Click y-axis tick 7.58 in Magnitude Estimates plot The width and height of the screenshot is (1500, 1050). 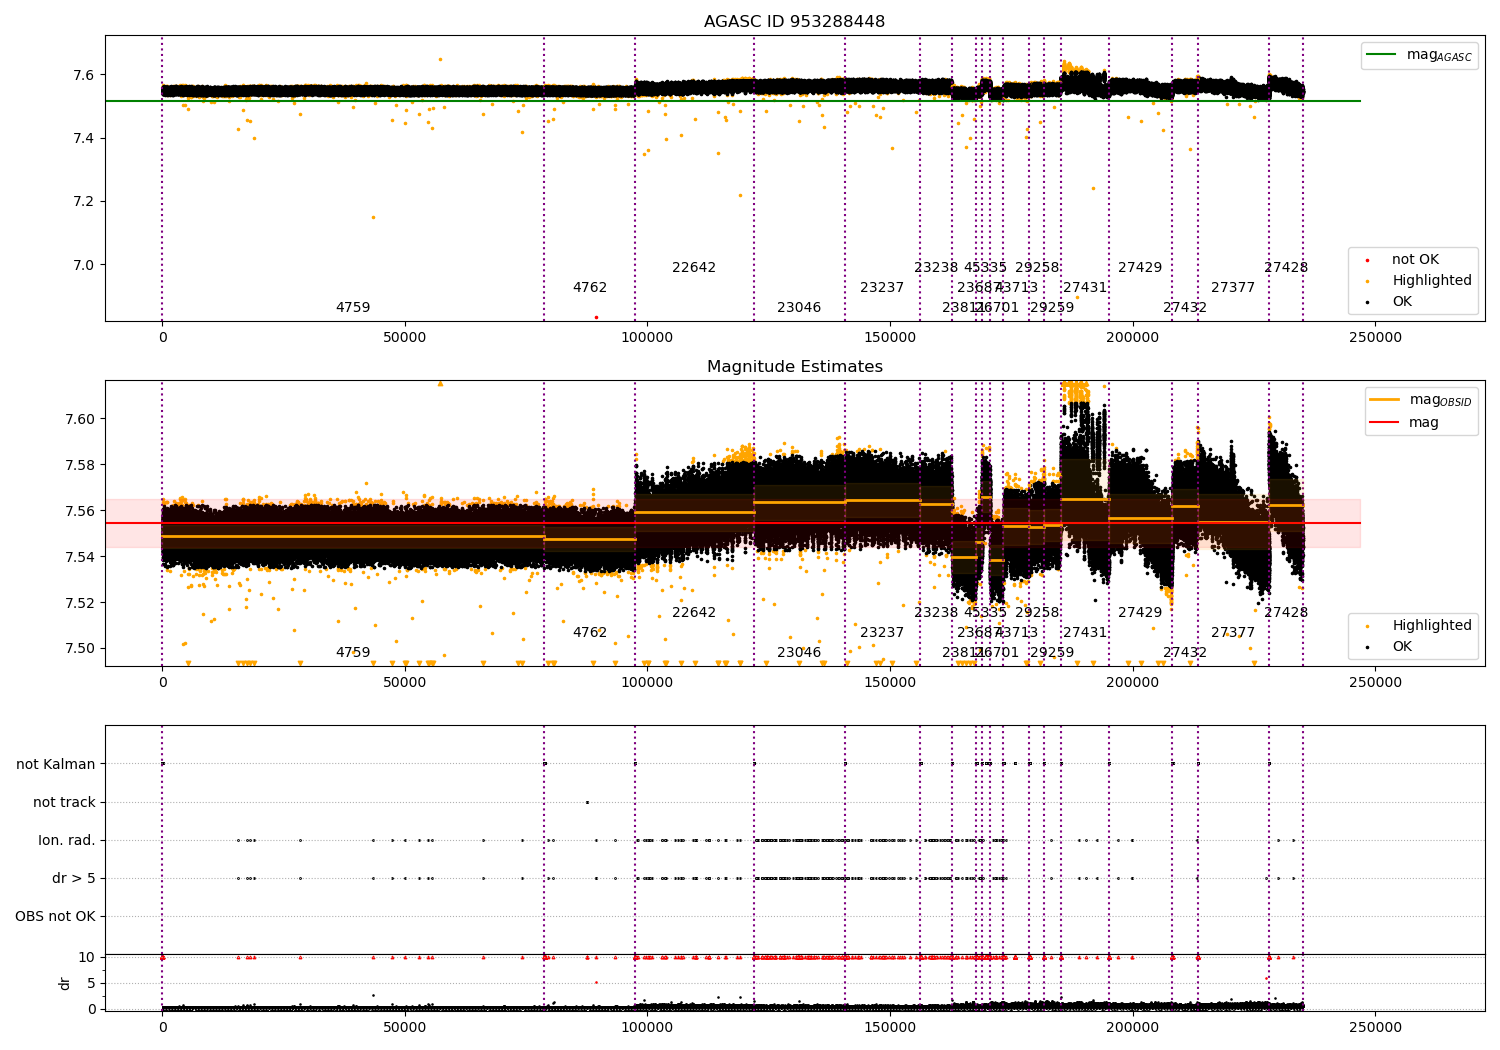click(79, 465)
